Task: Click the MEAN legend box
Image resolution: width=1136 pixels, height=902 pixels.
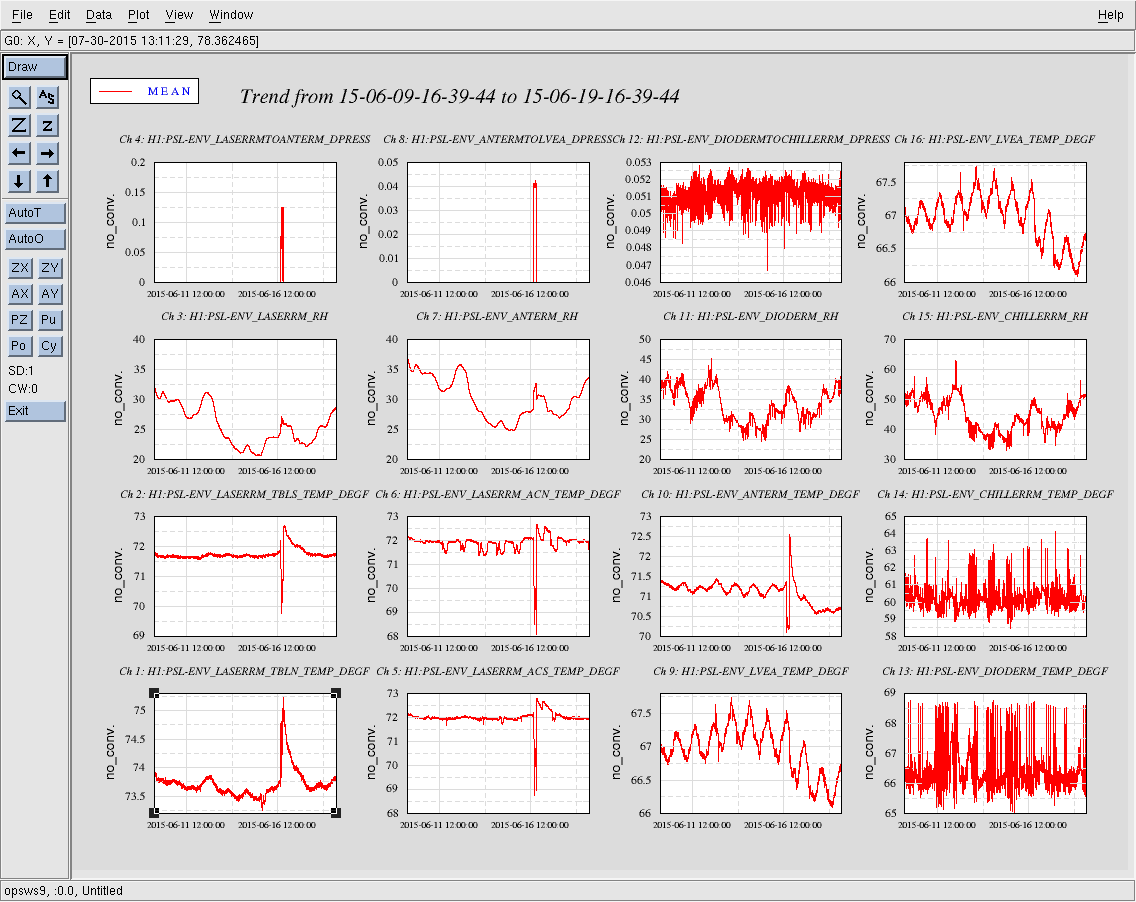Action: [144, 91]
